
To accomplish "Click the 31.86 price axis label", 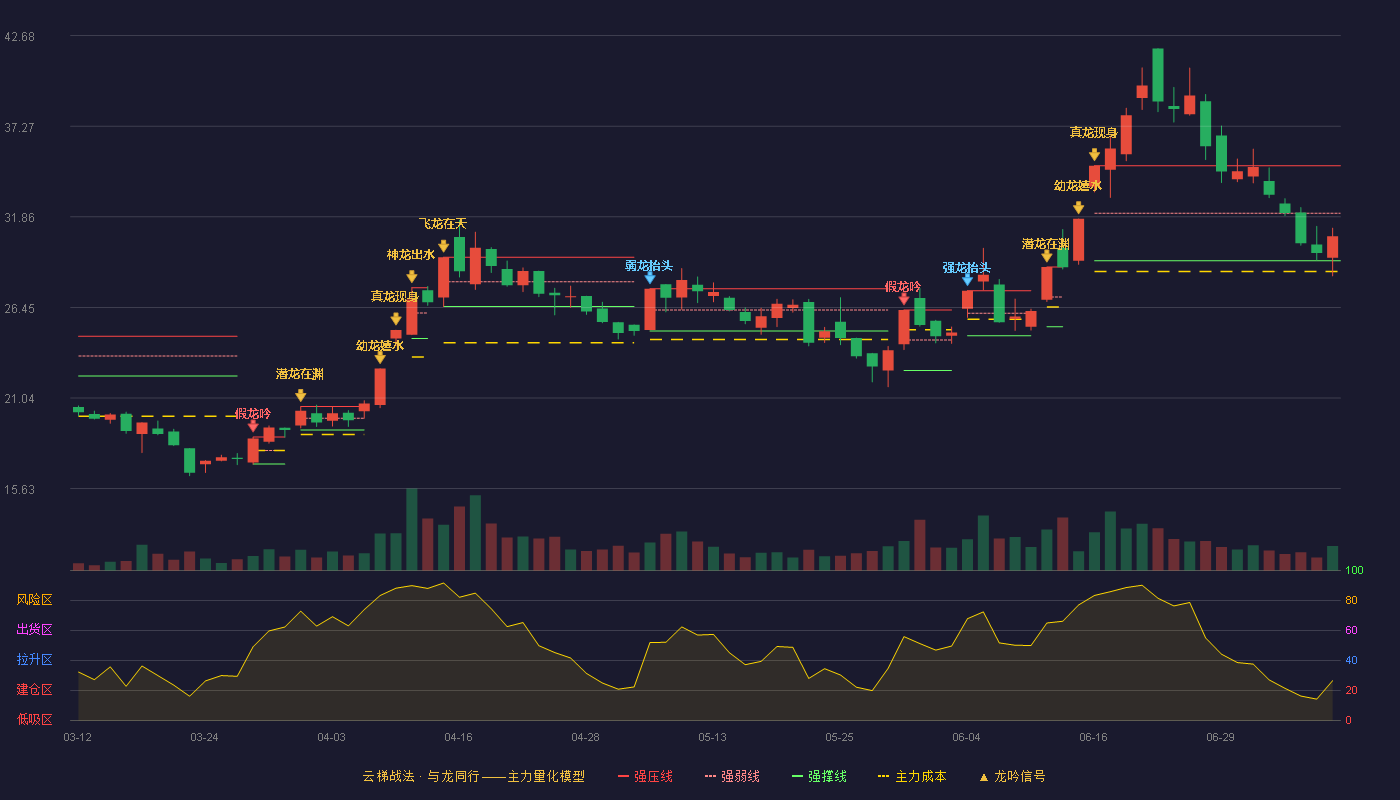I will 19,218.
